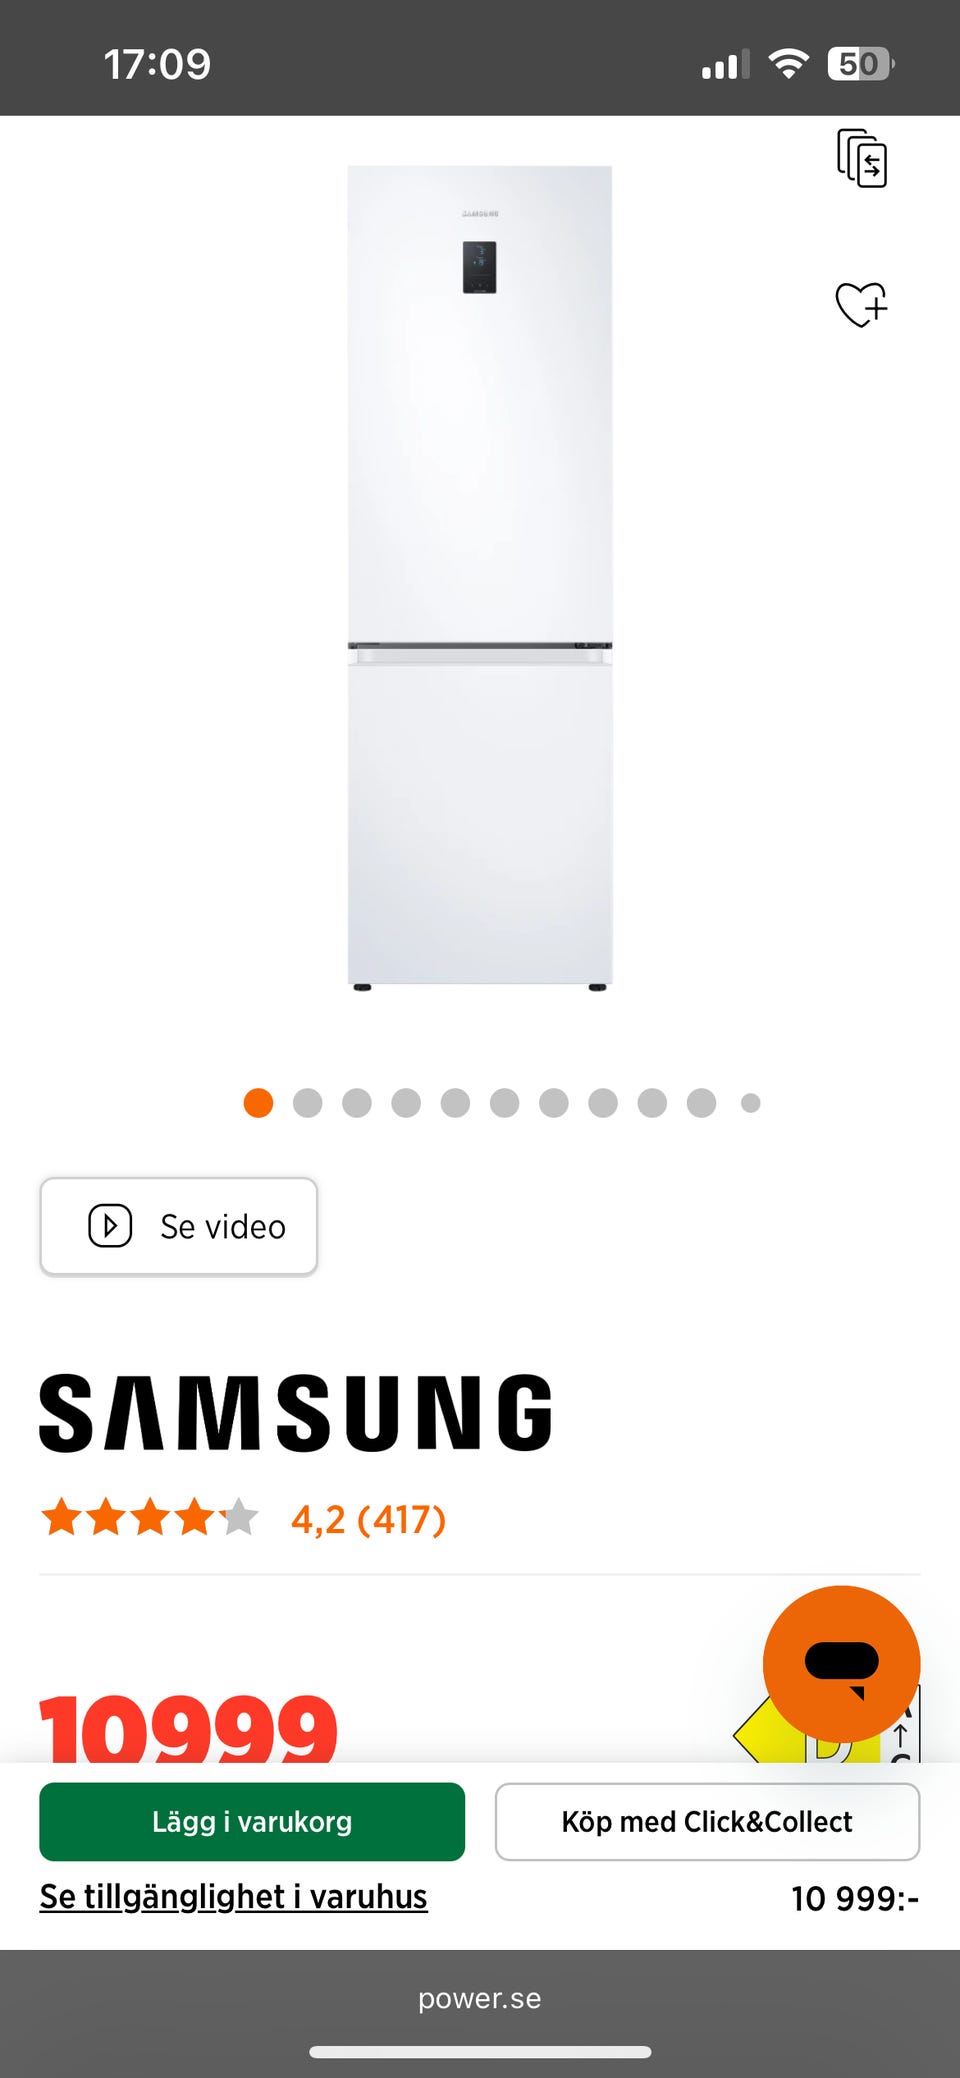Tap the battery indicator showing 50

click(860, 64)
